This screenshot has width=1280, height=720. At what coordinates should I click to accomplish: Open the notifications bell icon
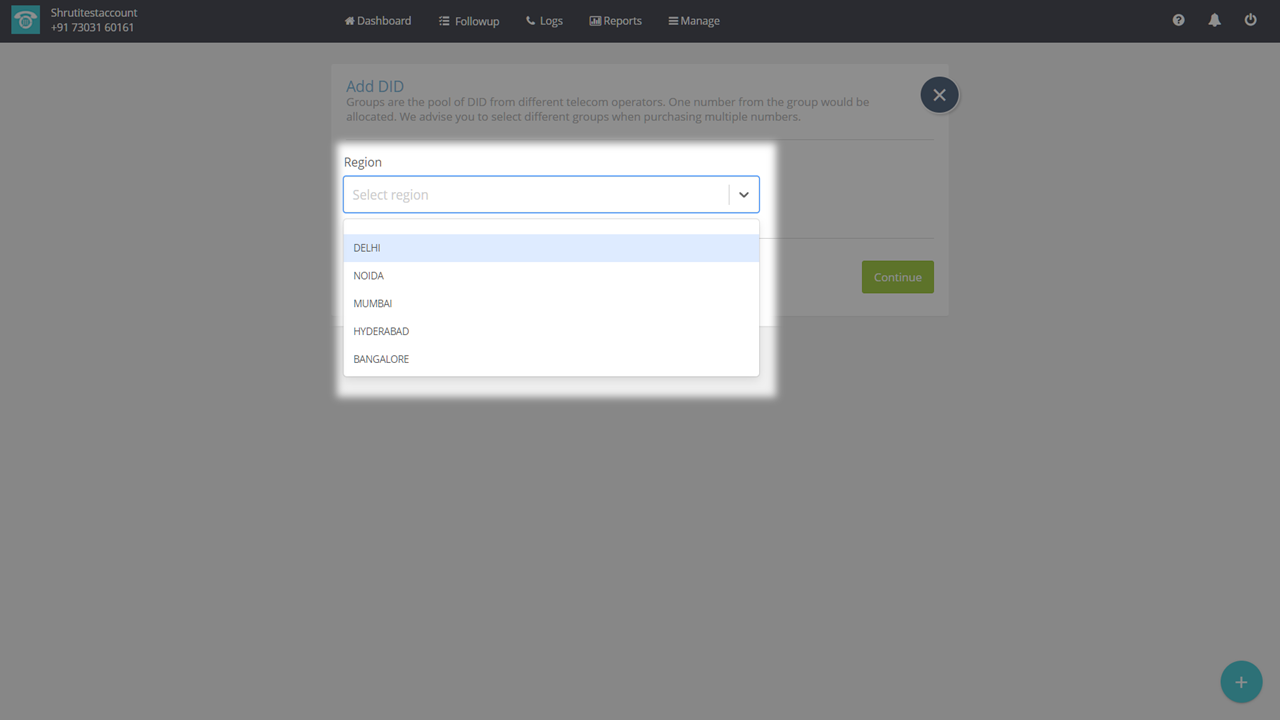click(x=1214, y=20)
